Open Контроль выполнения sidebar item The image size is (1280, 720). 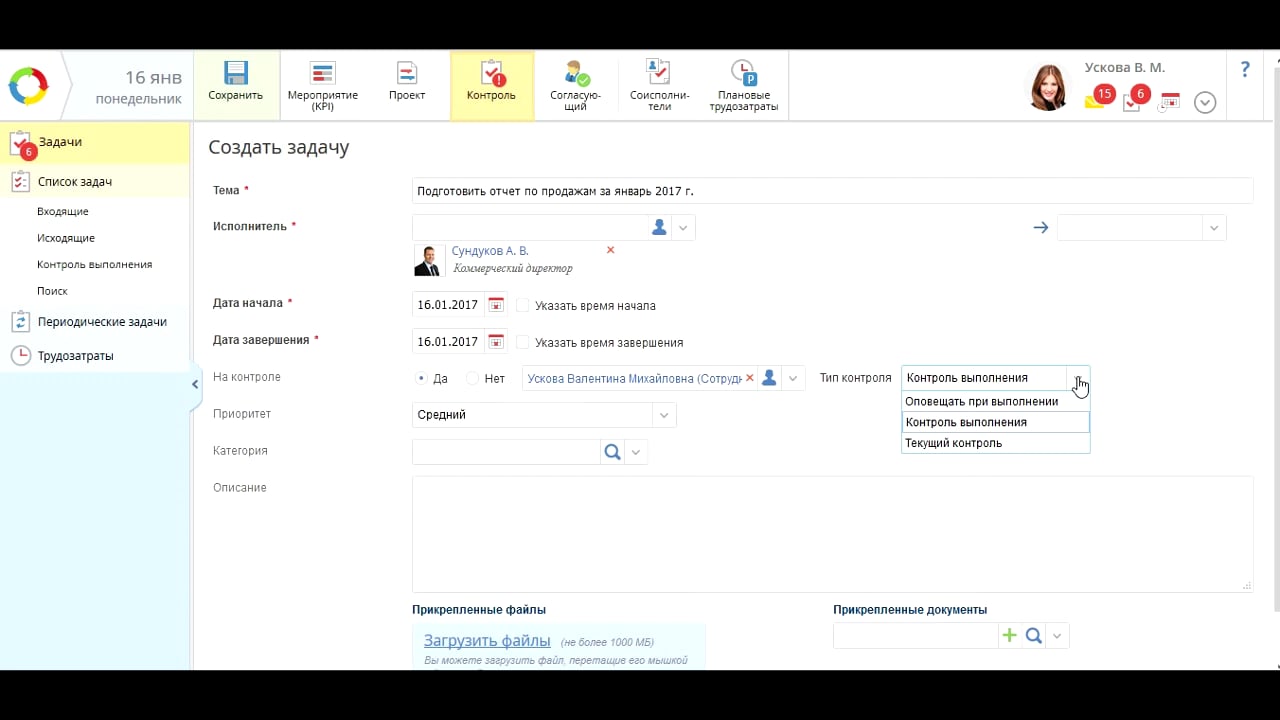click(x=95, y=265)
